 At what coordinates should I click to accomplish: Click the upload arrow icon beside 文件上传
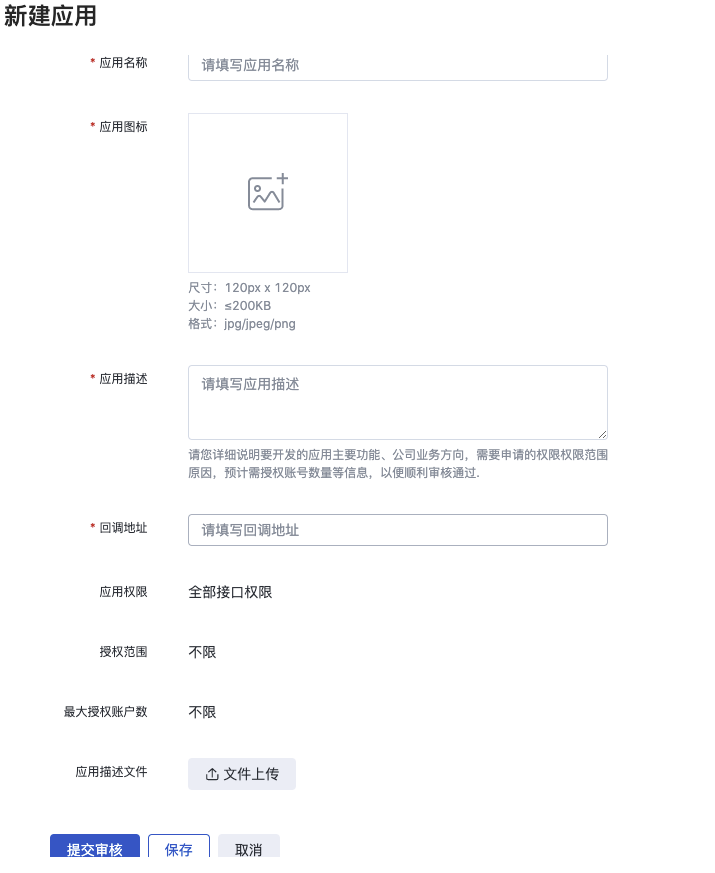tap(212, 774)
